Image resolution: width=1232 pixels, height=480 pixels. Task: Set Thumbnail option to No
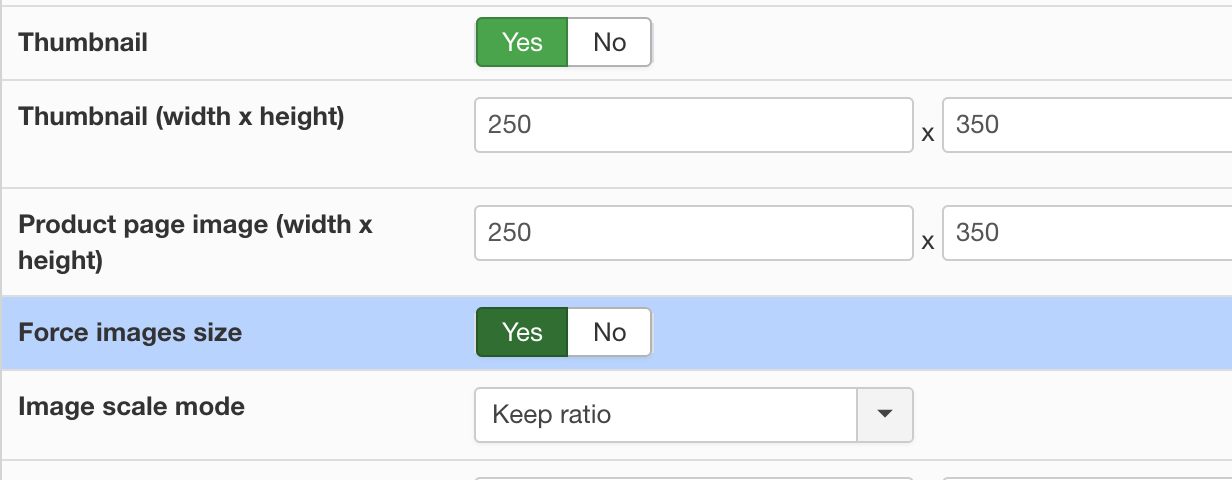pos(609,42)
